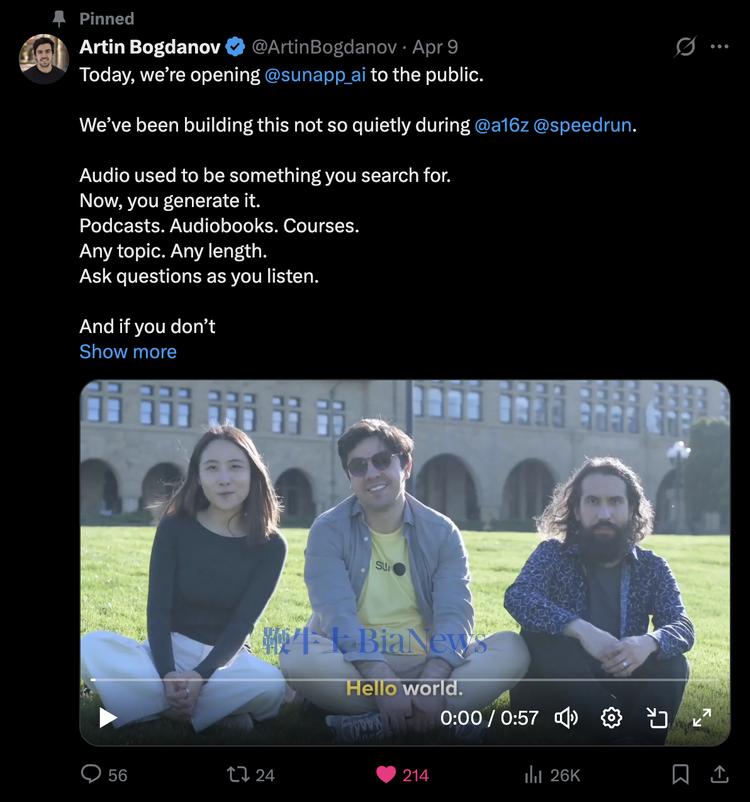This screenshot has height=802, width=750.
Task: Play the video
Action: [108, 717]
